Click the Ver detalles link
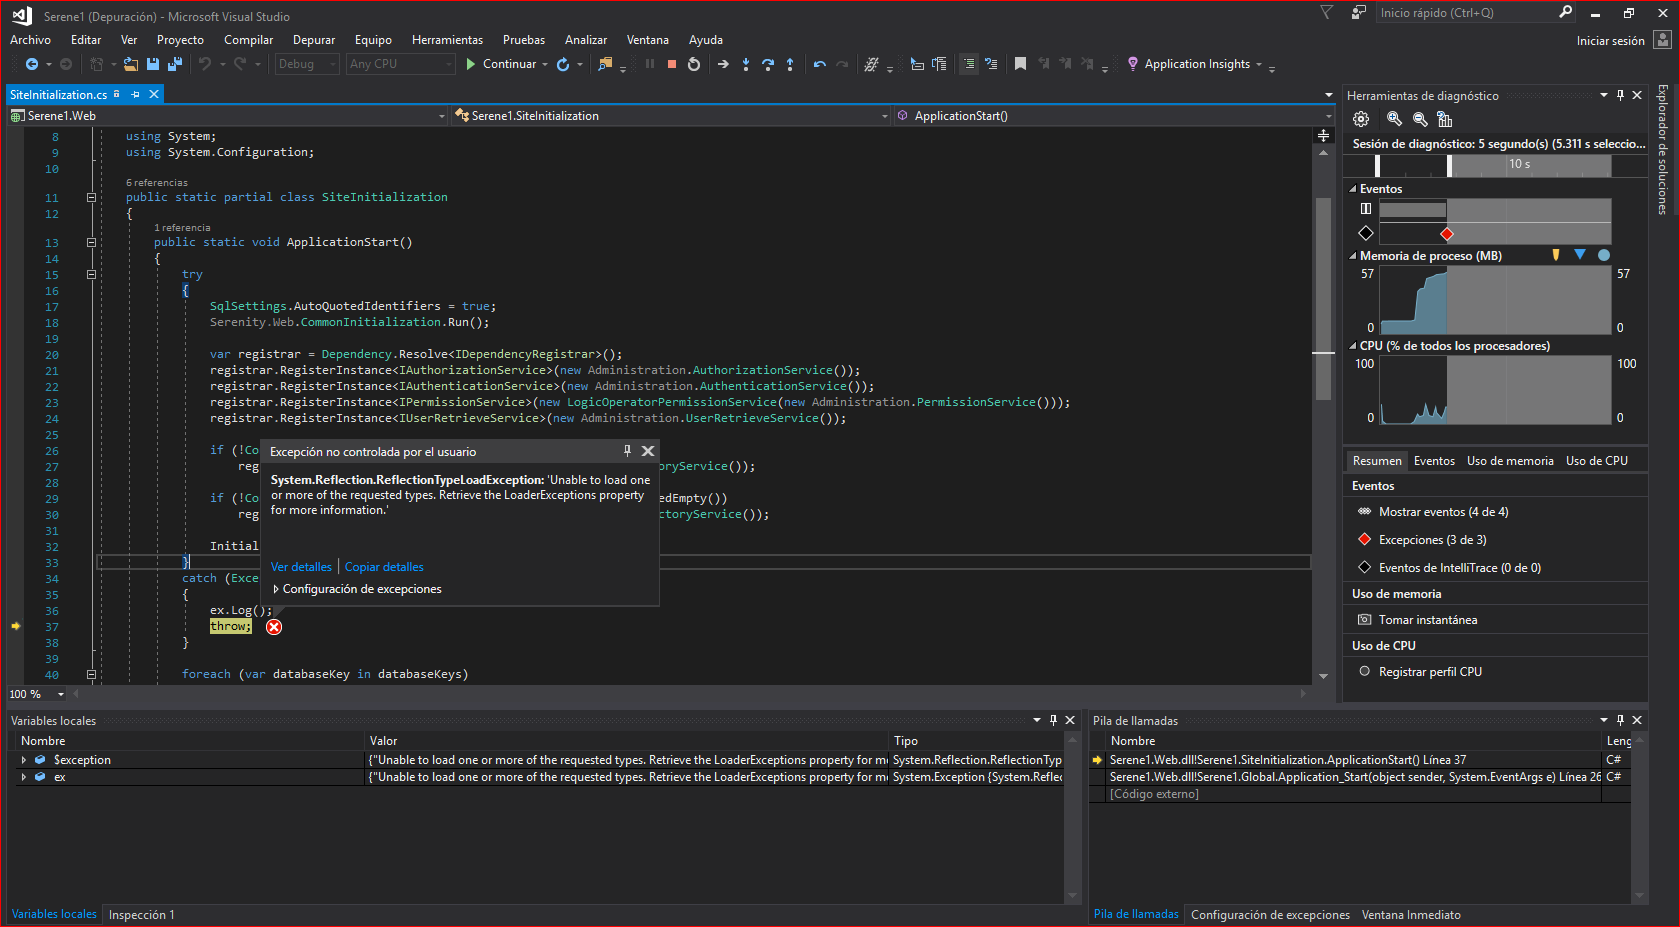This screenshot has height=927, width=1680. pyautogui.click(x=301, y=567)
